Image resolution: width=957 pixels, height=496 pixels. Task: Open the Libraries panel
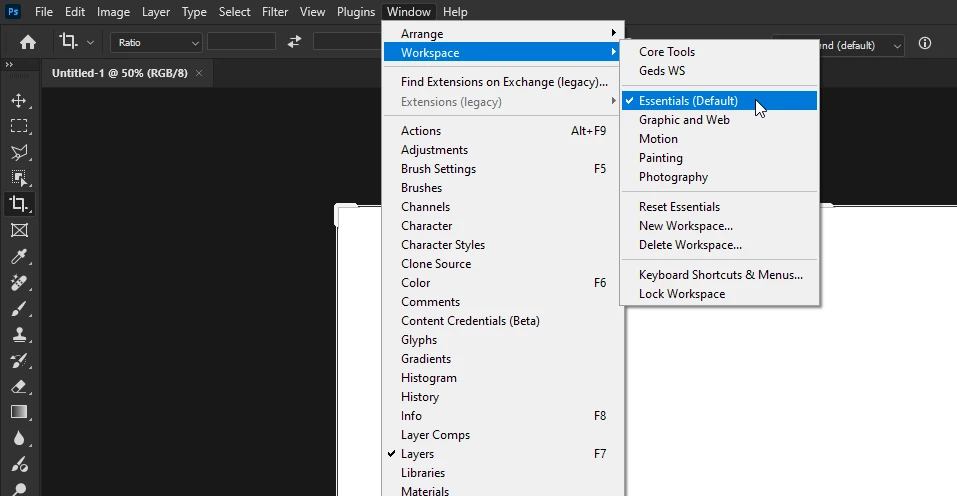tap(504, 473)
